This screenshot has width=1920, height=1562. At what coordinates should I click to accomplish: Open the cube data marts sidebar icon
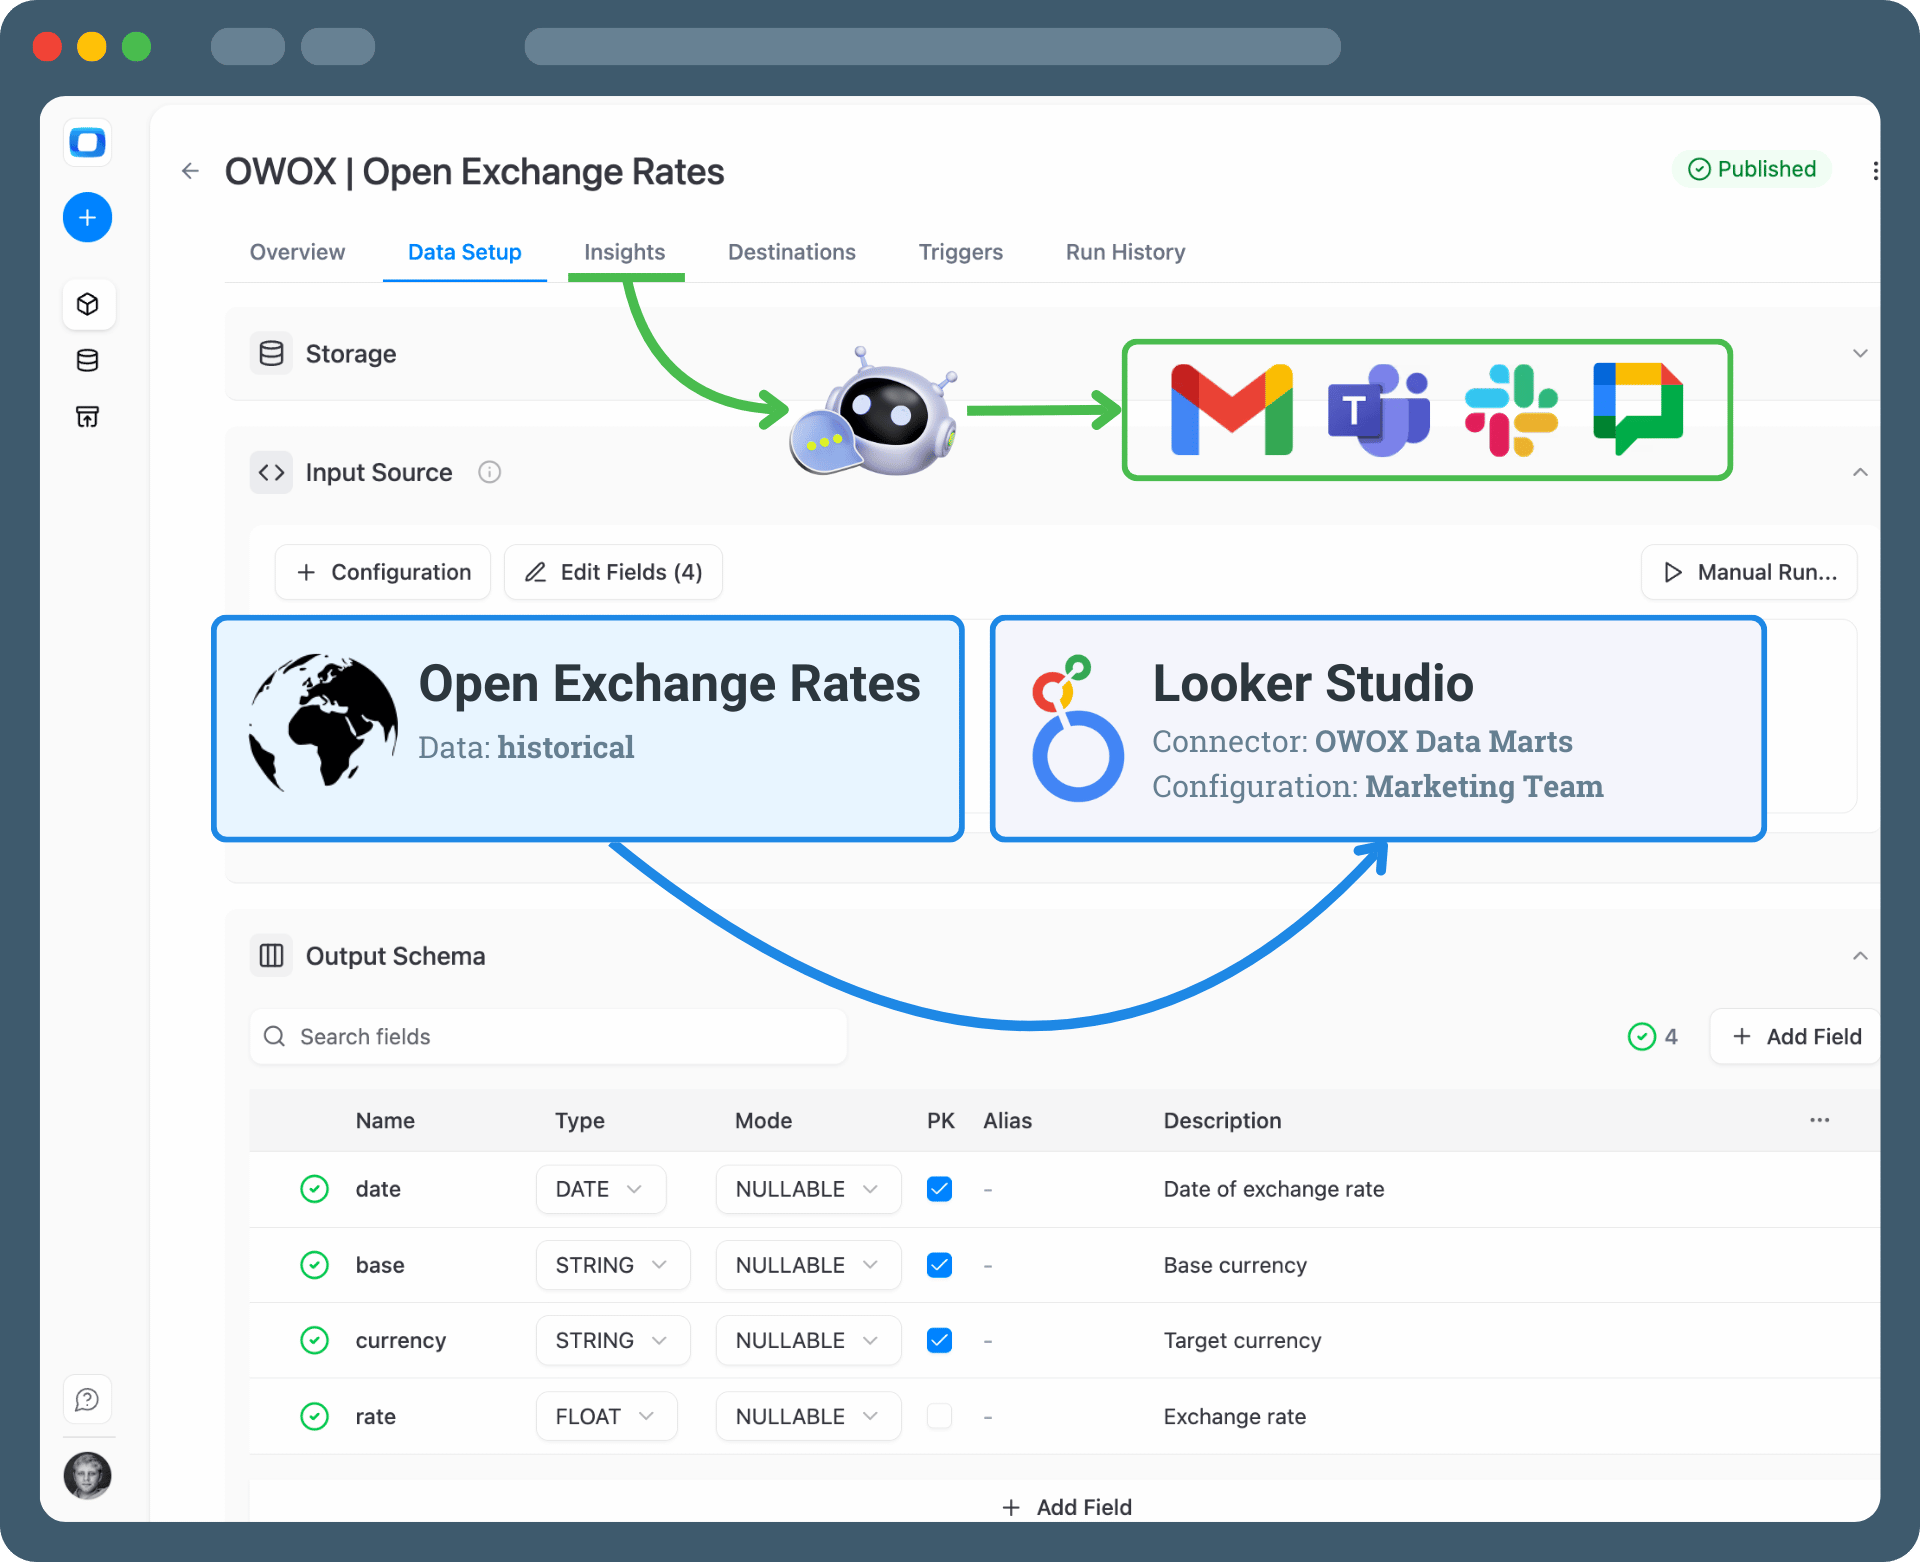(x=87, y=304)
